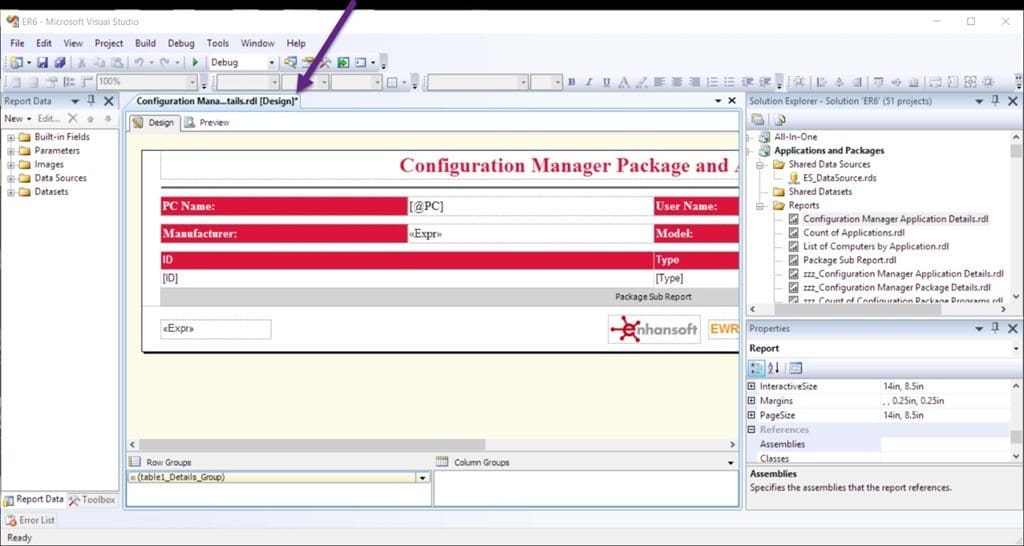
Task: Click the Redo arrow icon
Action: pos(165,63)
